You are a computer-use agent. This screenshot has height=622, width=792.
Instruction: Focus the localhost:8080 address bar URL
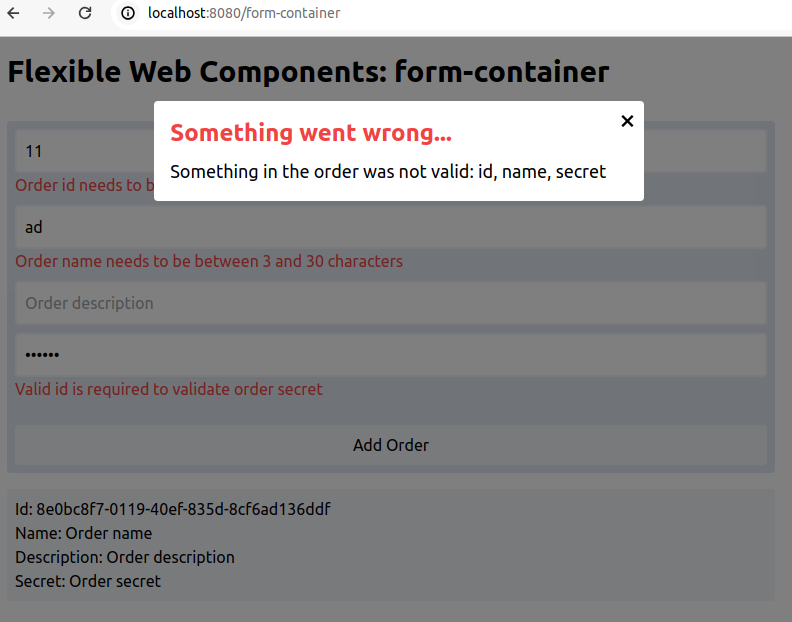pos(244,13)
